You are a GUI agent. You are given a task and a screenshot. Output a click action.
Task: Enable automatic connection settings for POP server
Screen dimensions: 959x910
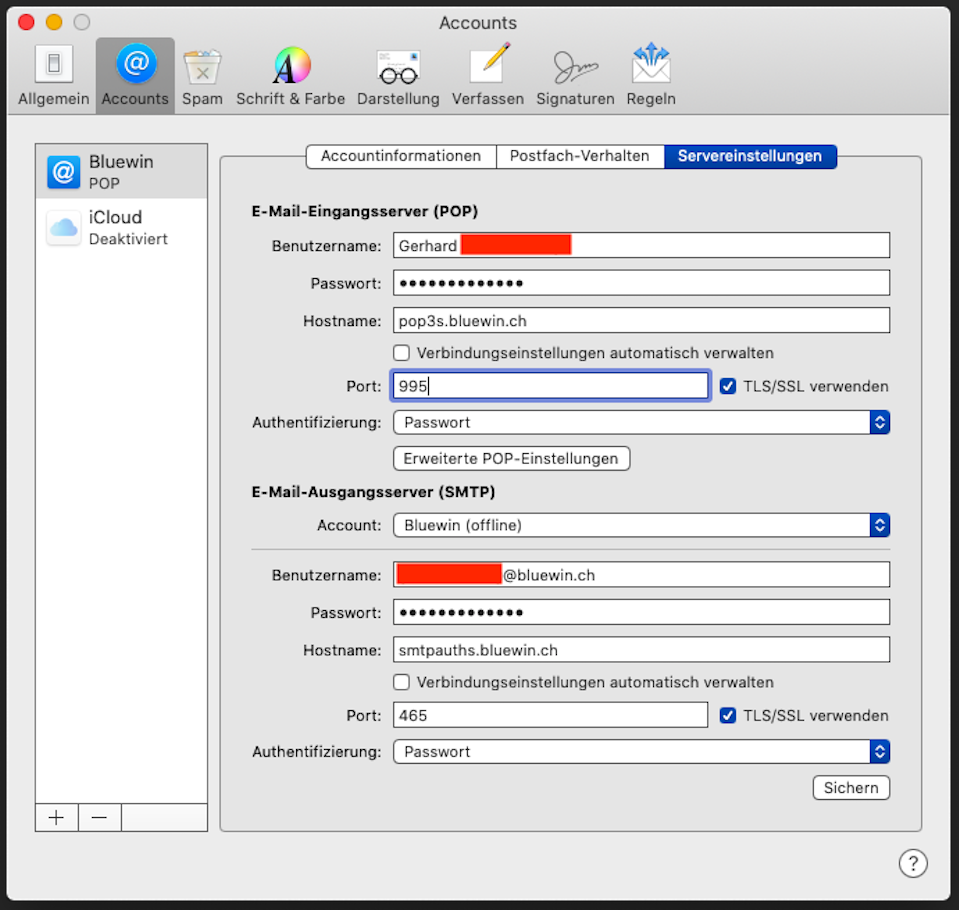[402, 353]
